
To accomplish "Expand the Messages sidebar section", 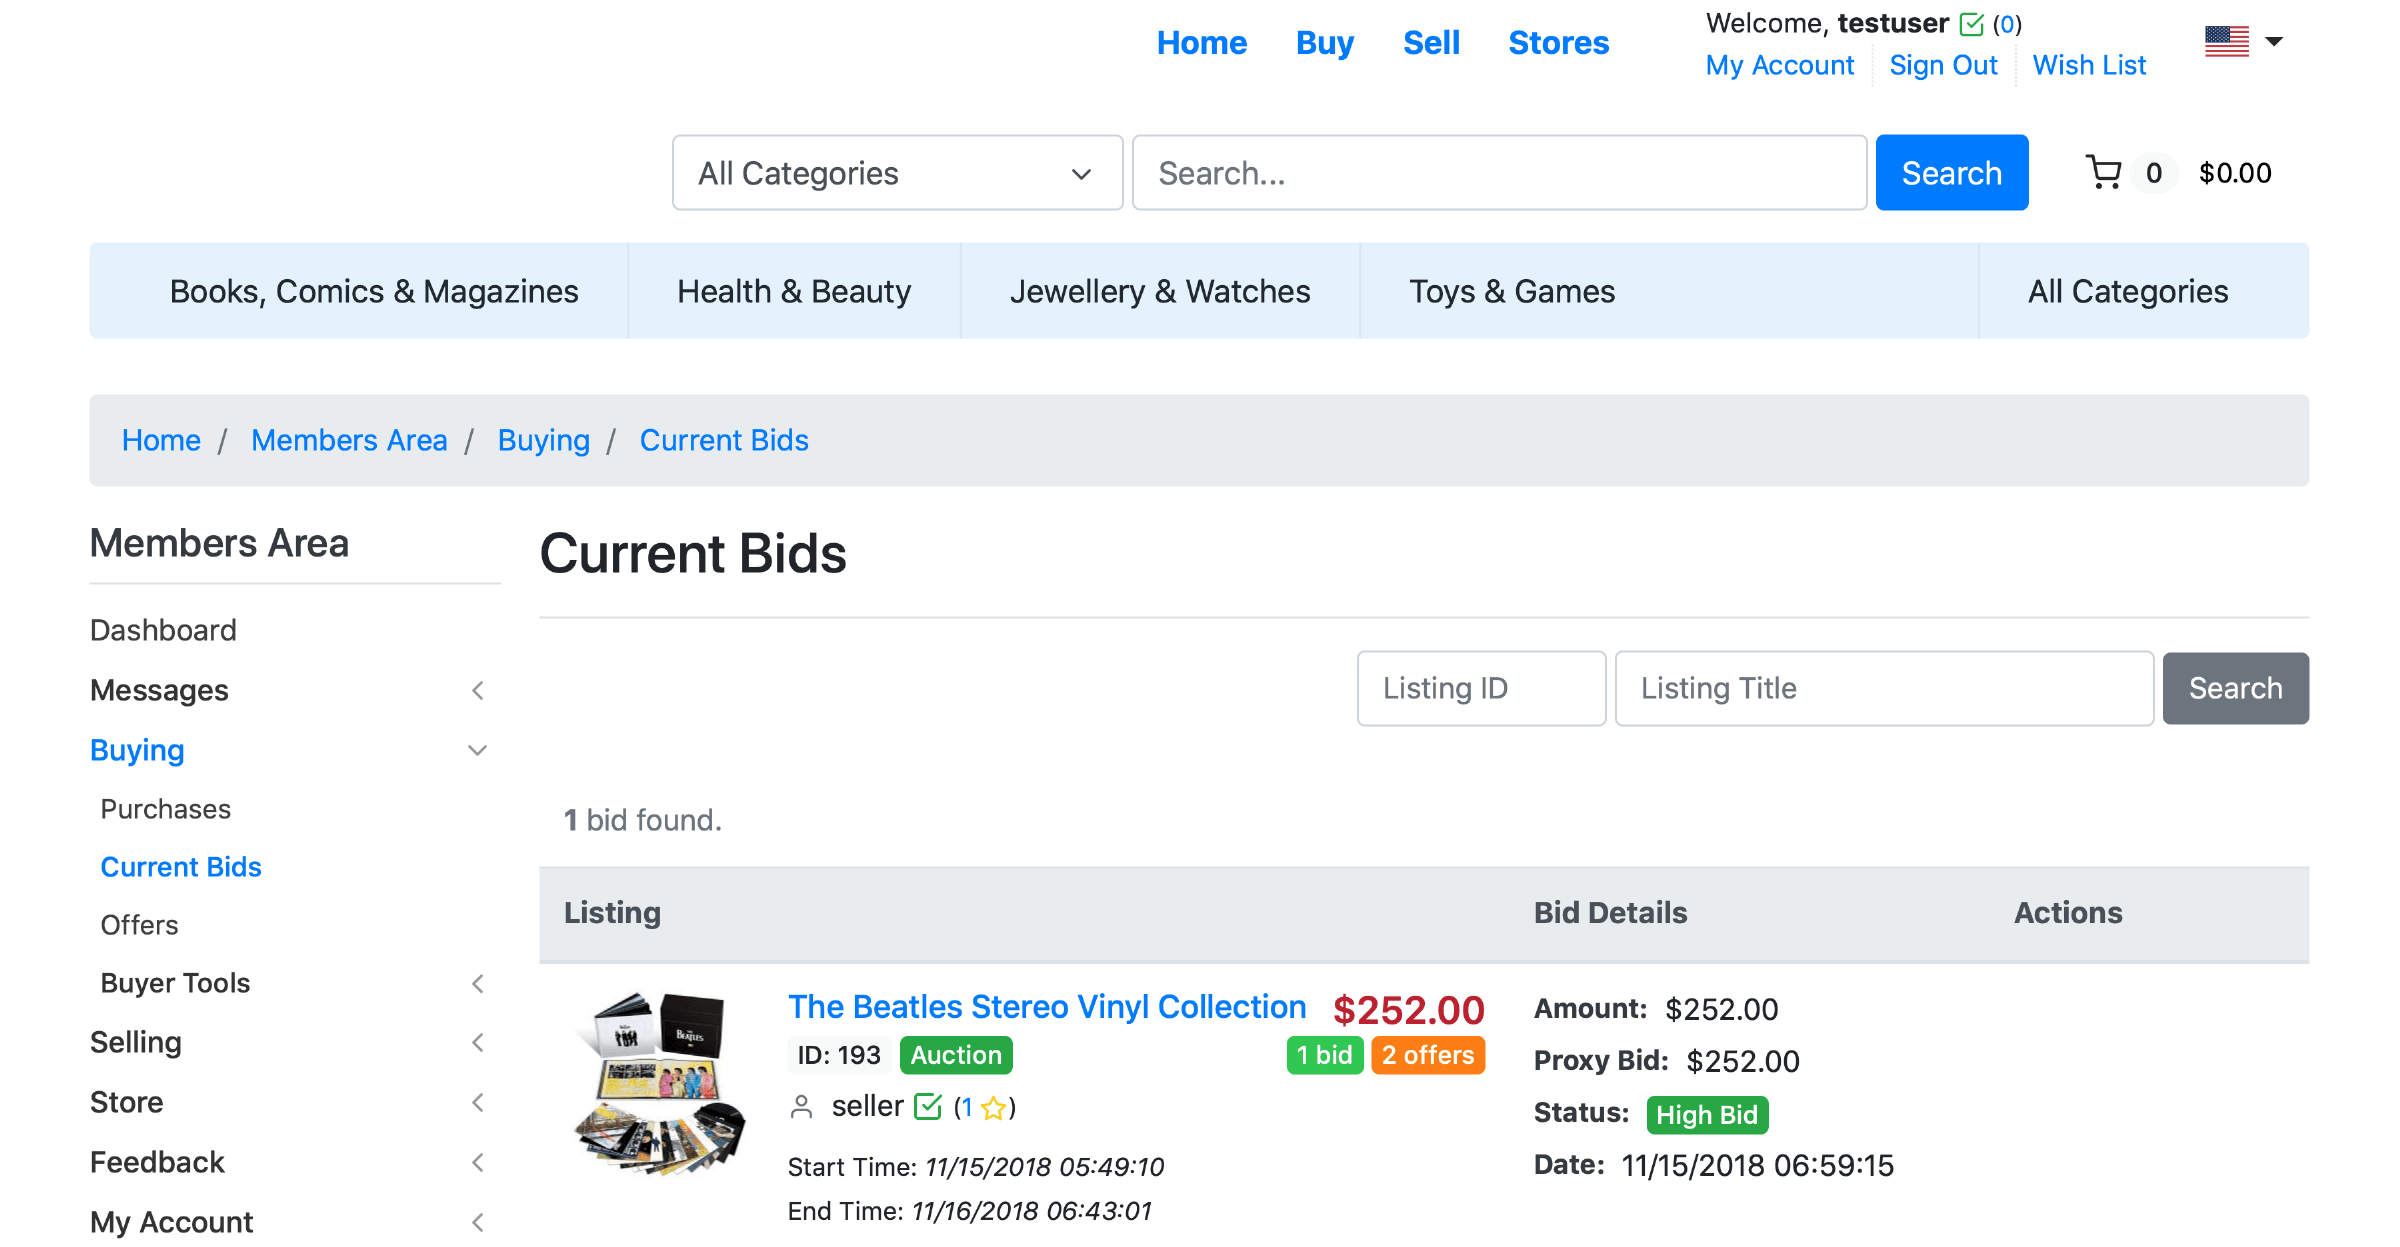I will [x=478, y=690].
